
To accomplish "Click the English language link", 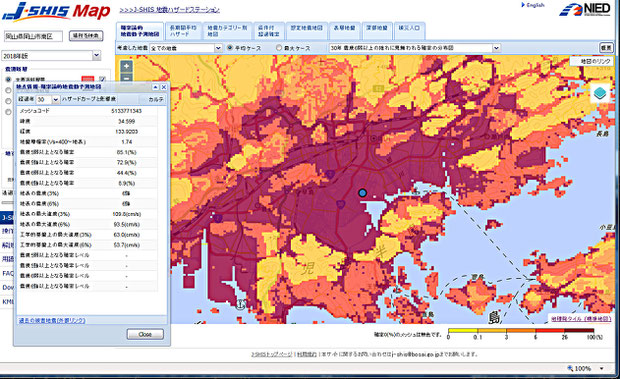I will [x=533, y=5].
